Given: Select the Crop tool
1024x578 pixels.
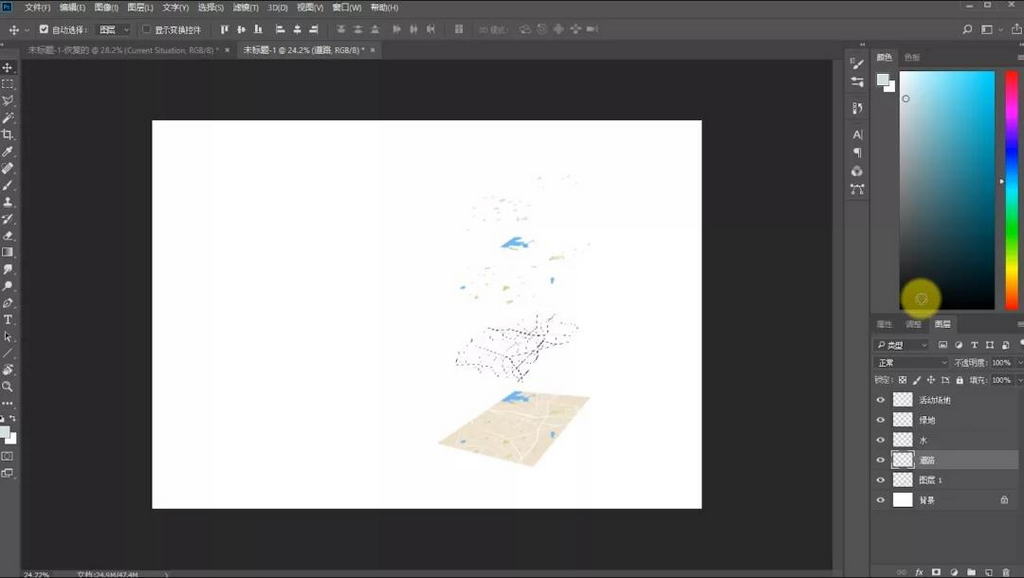Looking at the screenshot, I should pos(8,135).
